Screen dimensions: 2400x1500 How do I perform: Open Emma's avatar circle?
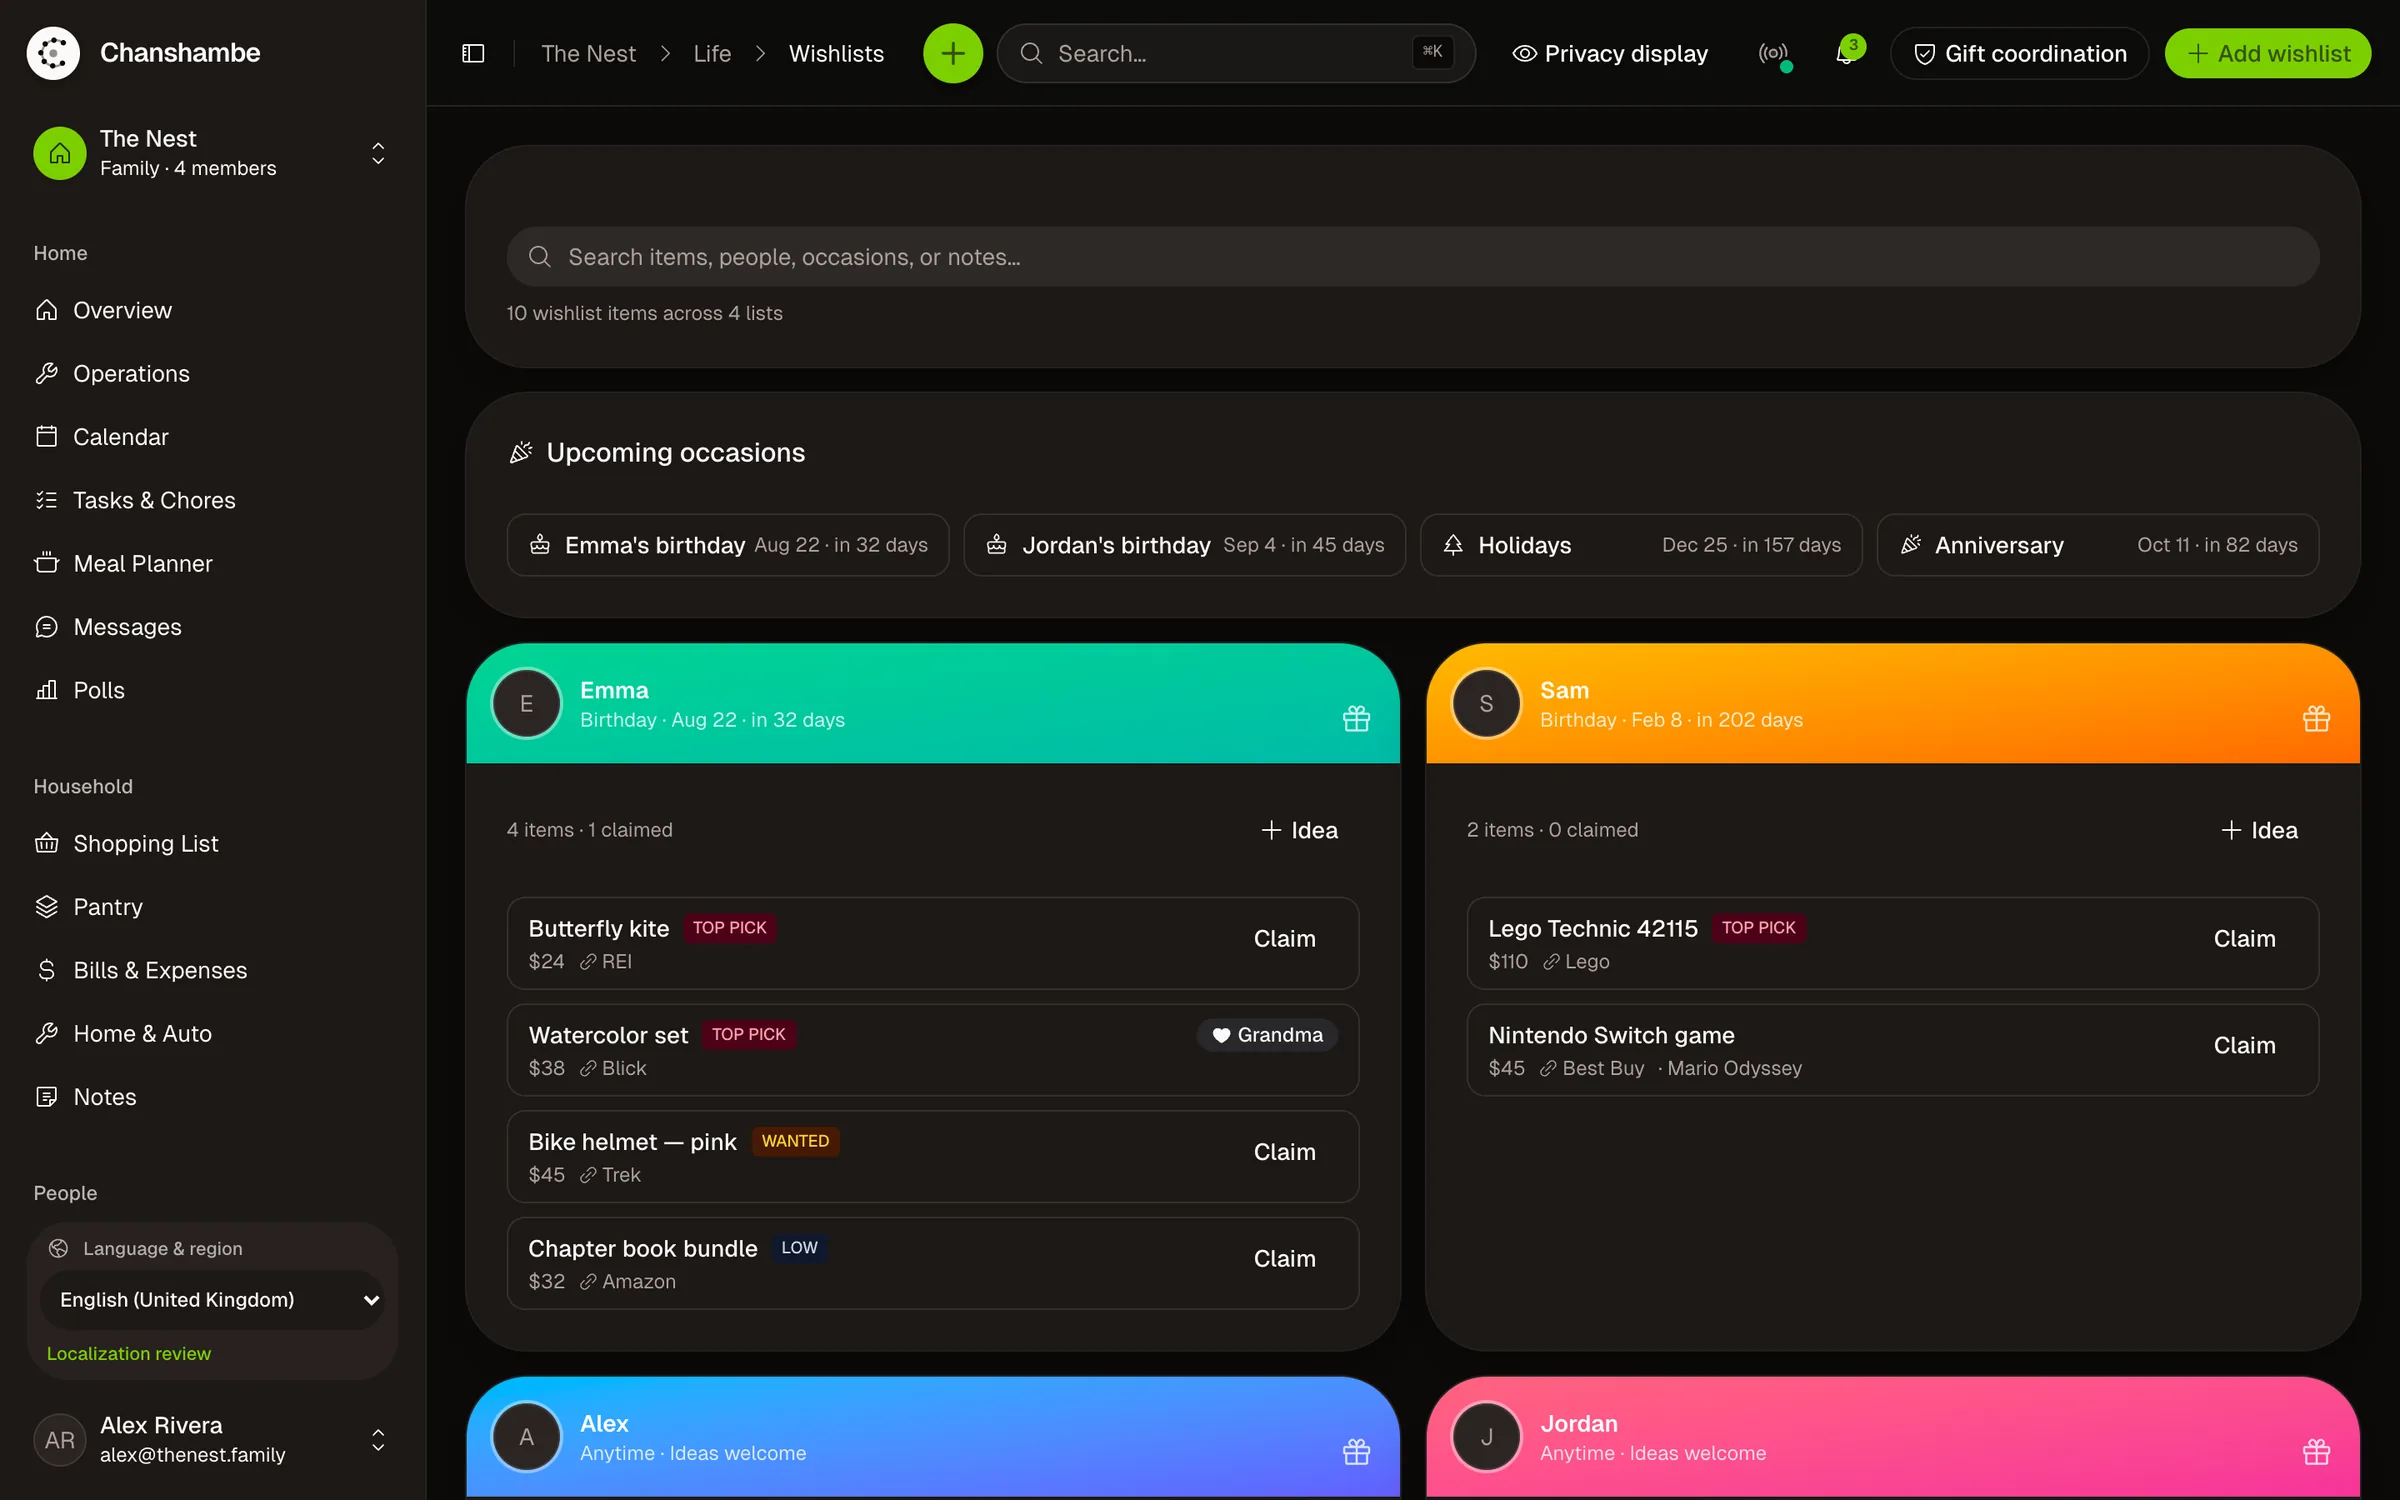(x=526, y=703)
